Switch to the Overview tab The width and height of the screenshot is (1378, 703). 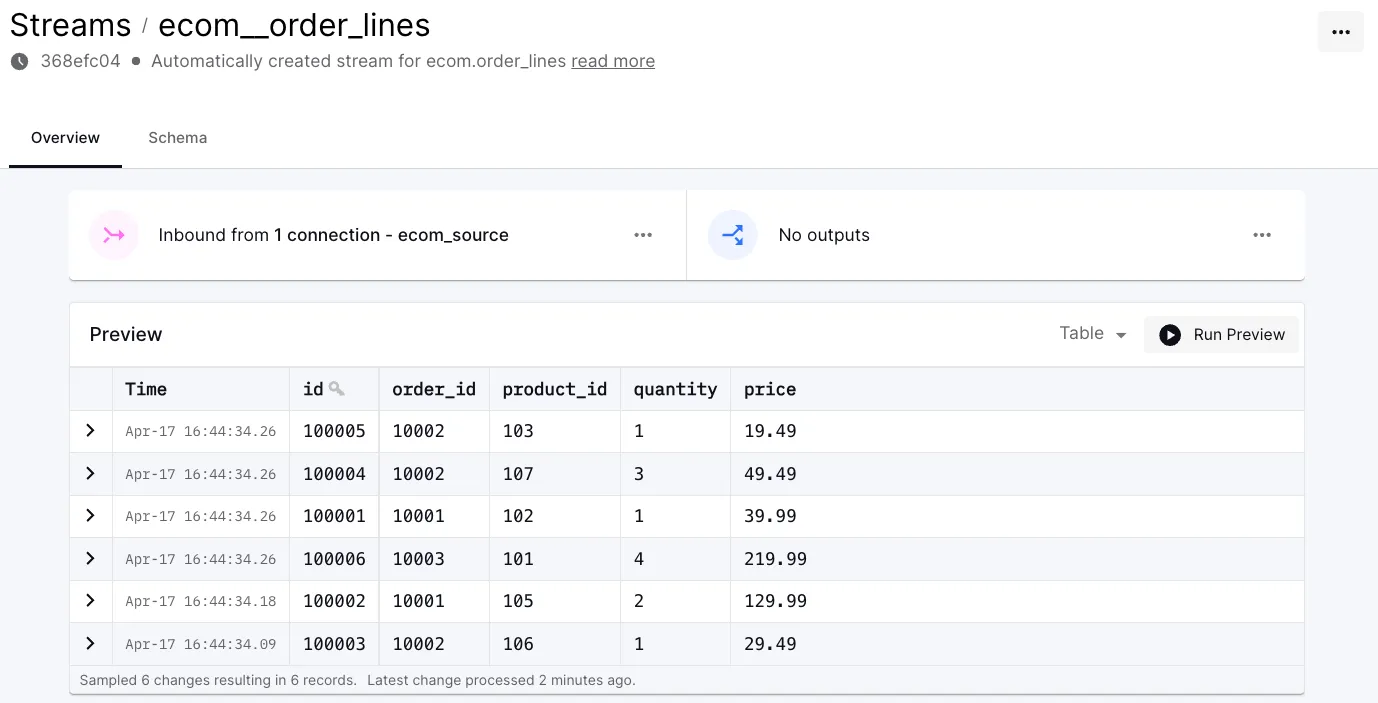(x=65, y=138)
